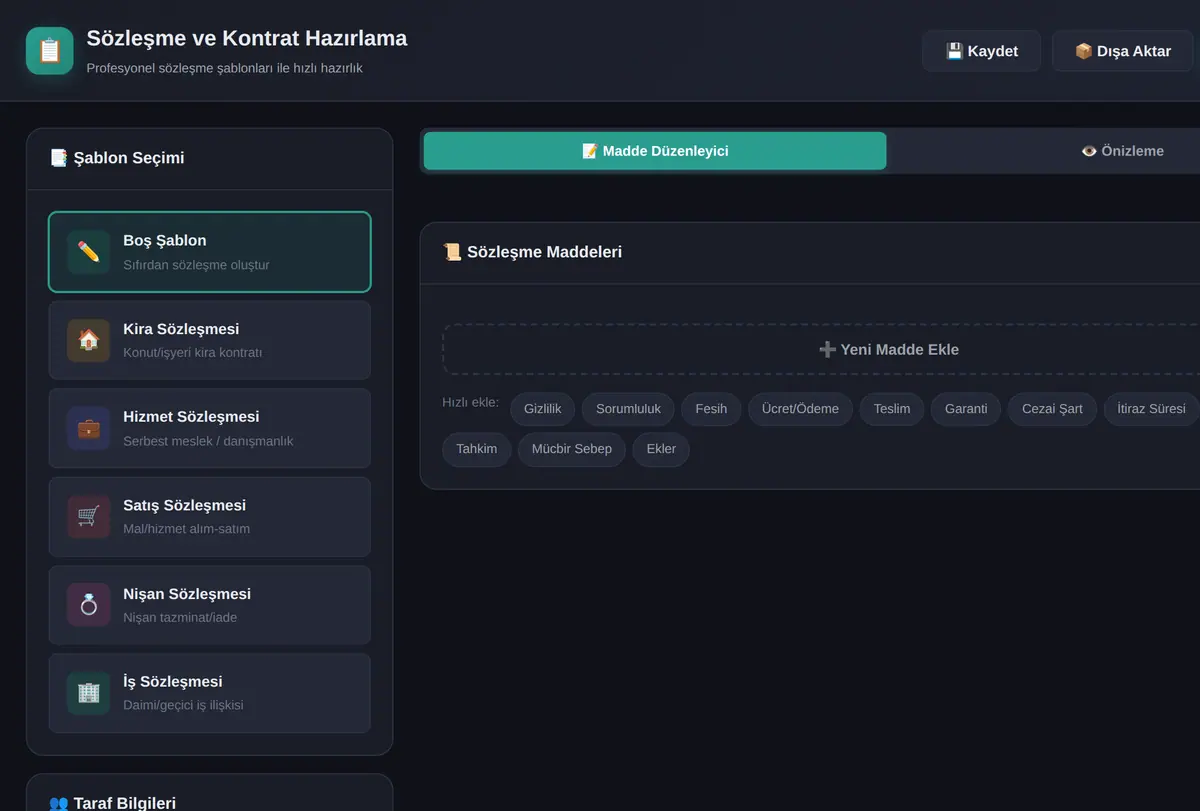This screenshot has height=811, width=1200.
Task: Click the house icon for Kira Sözleşmesi
Action: point(89,340)
